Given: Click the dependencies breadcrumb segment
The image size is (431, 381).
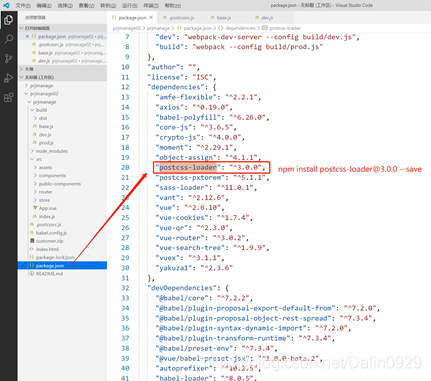Looking at the screenshot, I should [x=240, y=28].
